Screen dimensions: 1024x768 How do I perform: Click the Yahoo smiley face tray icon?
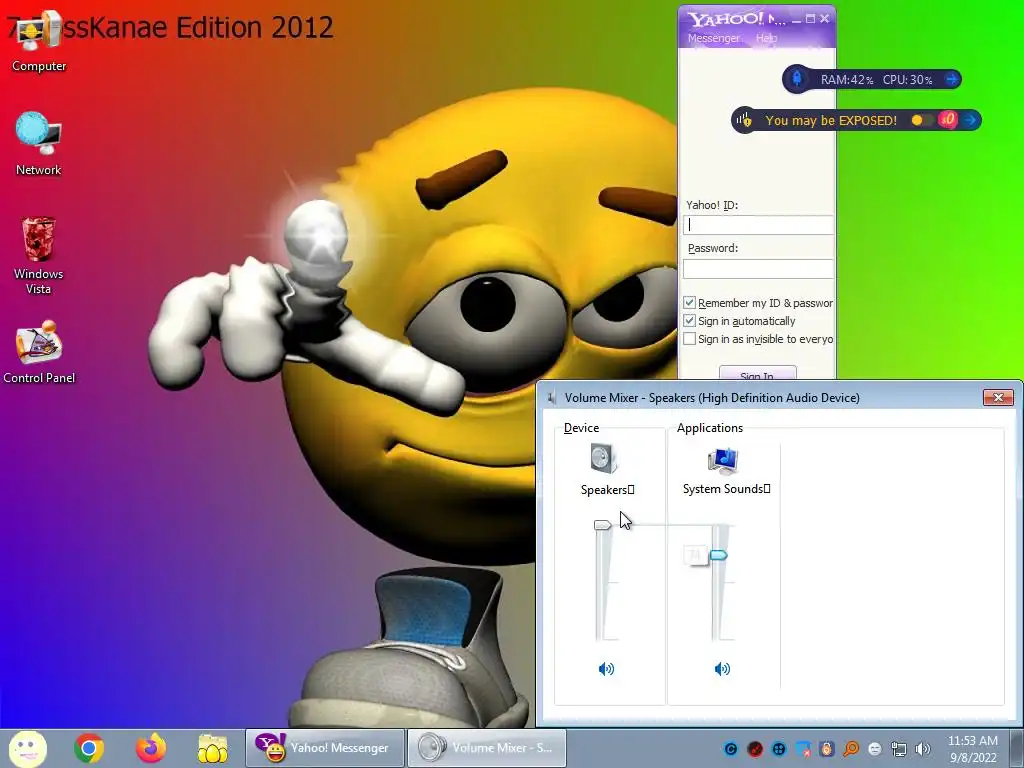875,749
